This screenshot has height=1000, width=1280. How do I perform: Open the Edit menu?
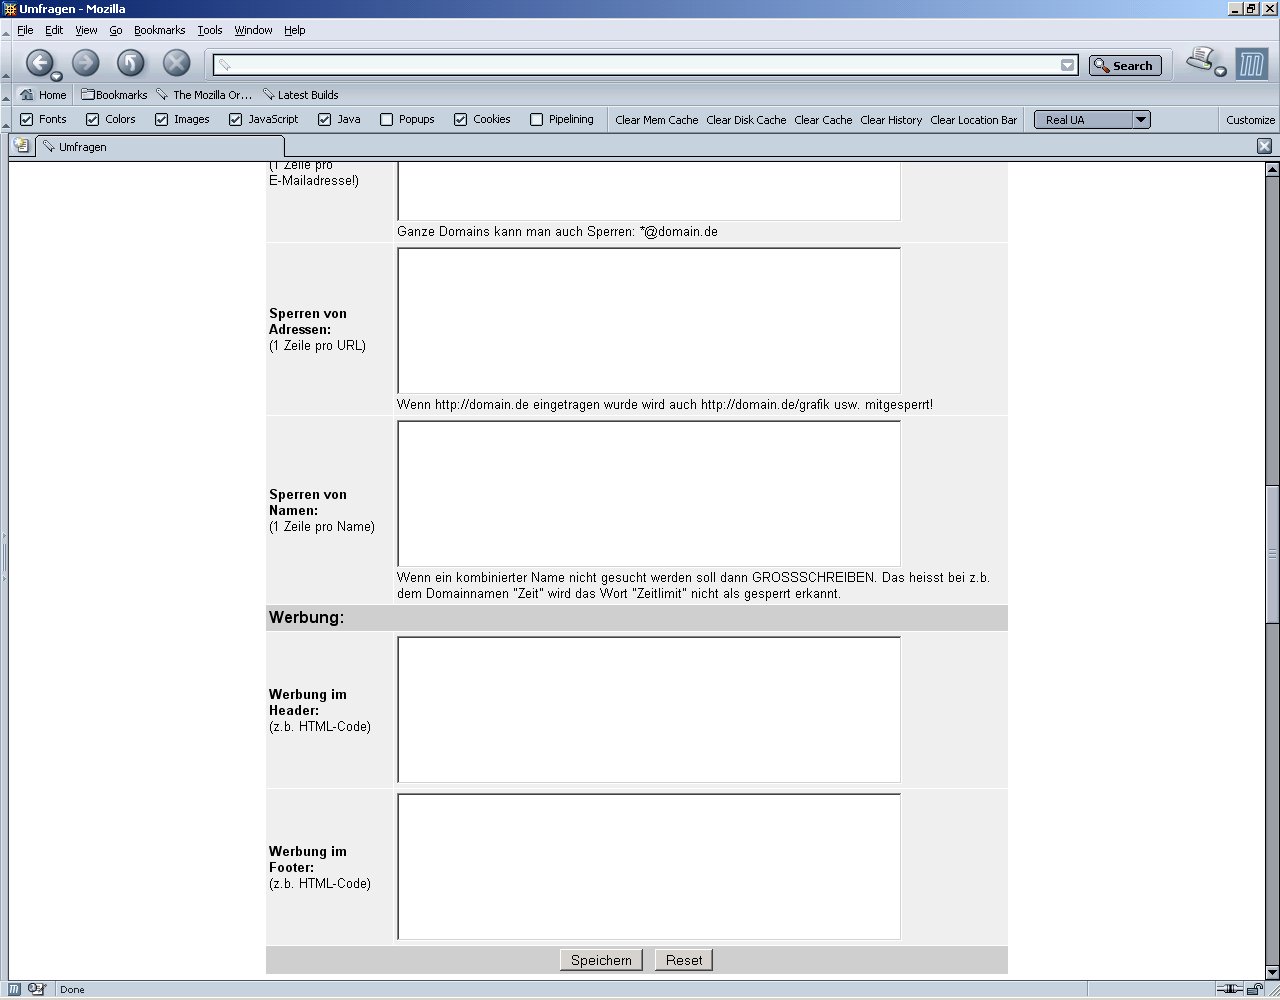tap(54, 30)
